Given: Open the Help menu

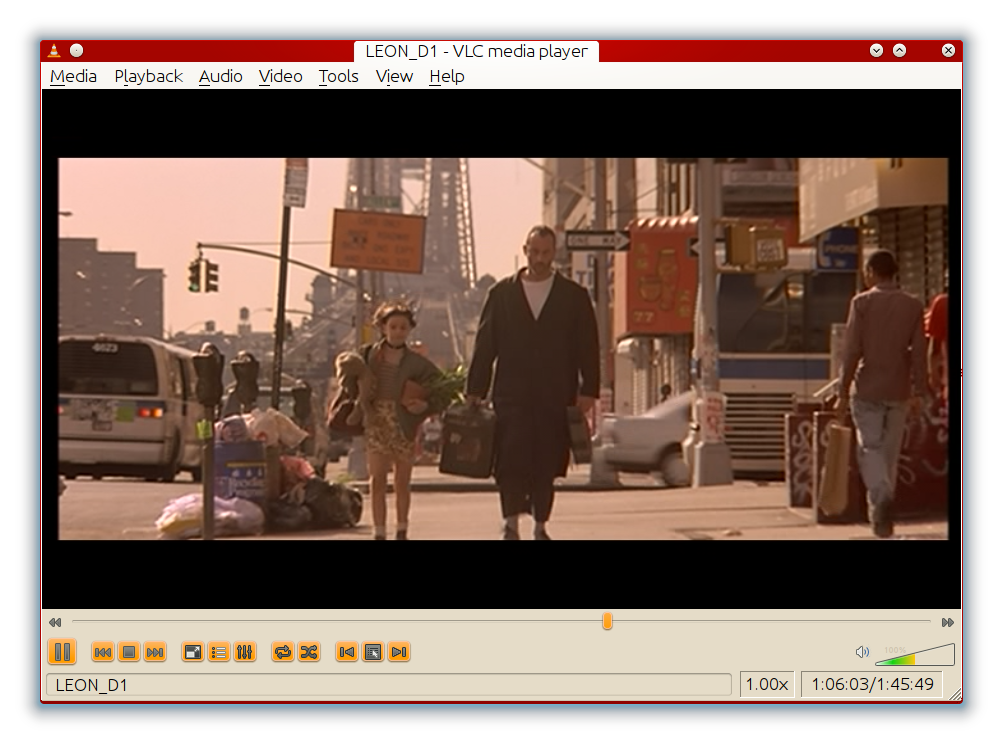Looking at the screenshot, I should click(x=446, y=77).
